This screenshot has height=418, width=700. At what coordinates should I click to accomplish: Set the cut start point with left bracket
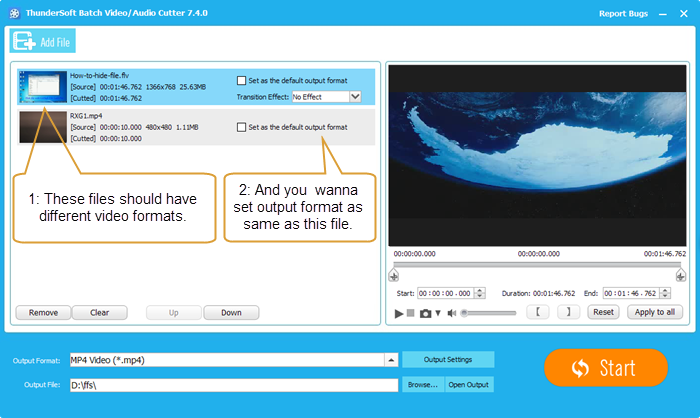pos(539,312)
